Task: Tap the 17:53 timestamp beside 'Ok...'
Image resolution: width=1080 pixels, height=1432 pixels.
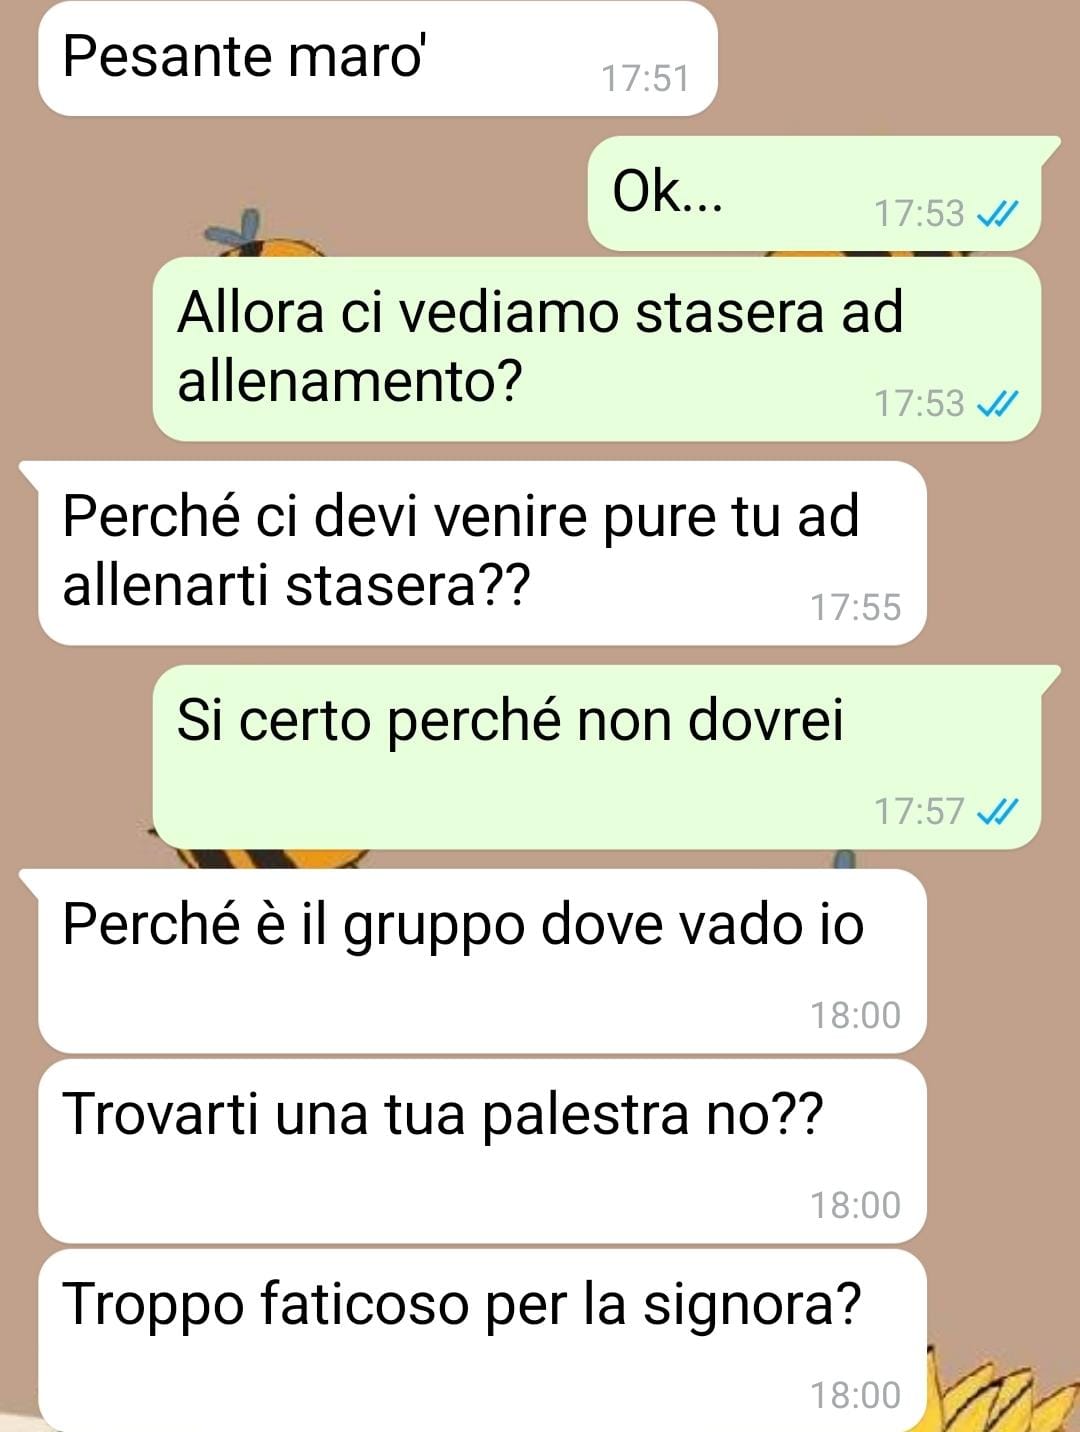Action: point(919,213)
